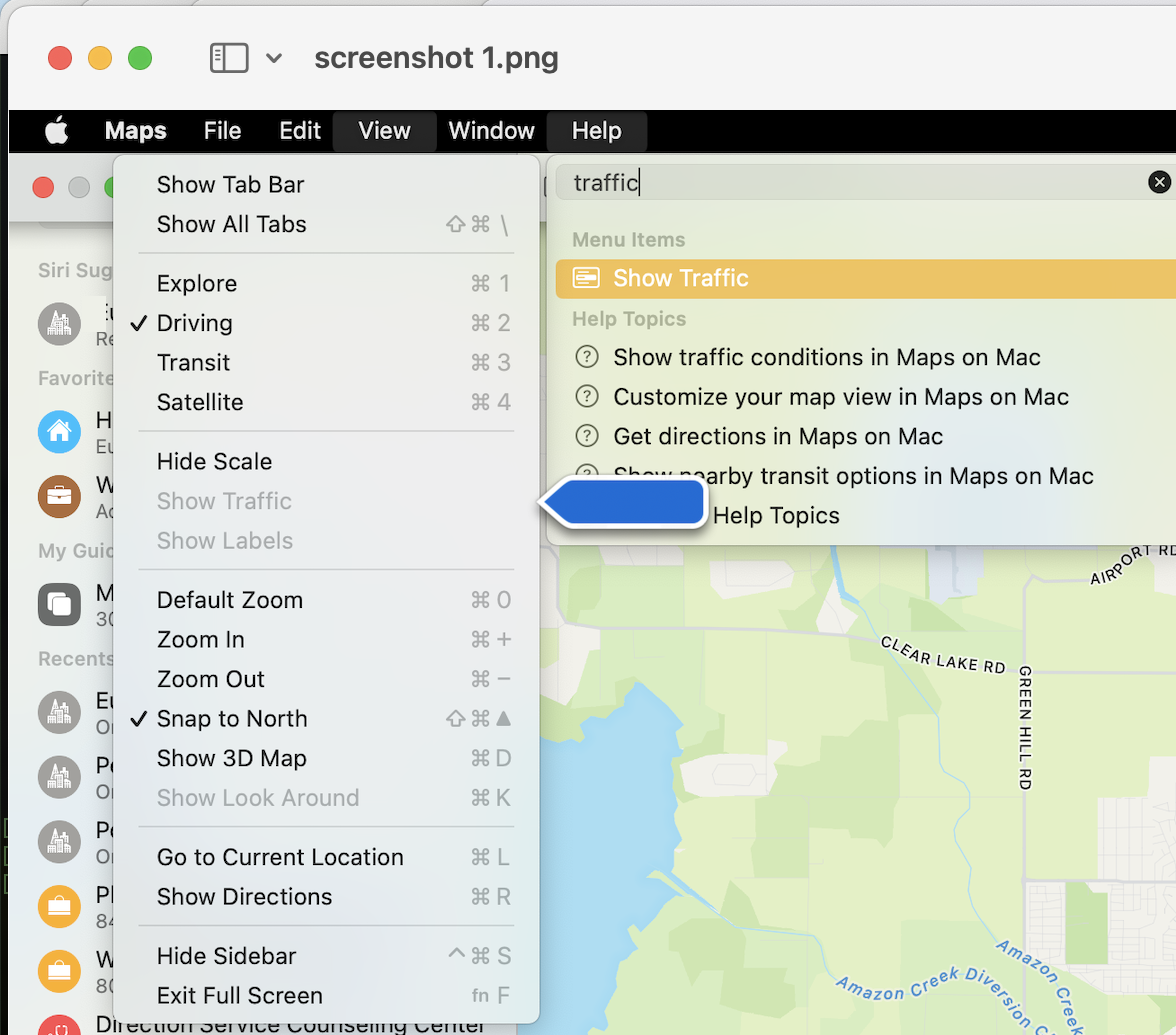Clear the help search field with X
Image resolution: width=1176 pixels, height=1035 pixels.
[x=1159, y=182]
